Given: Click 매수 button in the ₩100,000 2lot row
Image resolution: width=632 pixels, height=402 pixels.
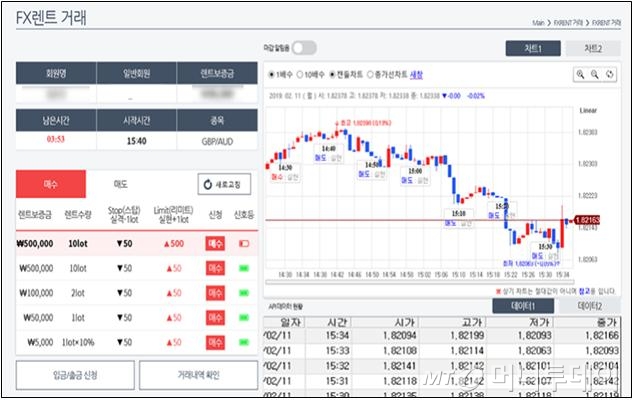Looking at the screenshot, I should [x=215, y=293].
